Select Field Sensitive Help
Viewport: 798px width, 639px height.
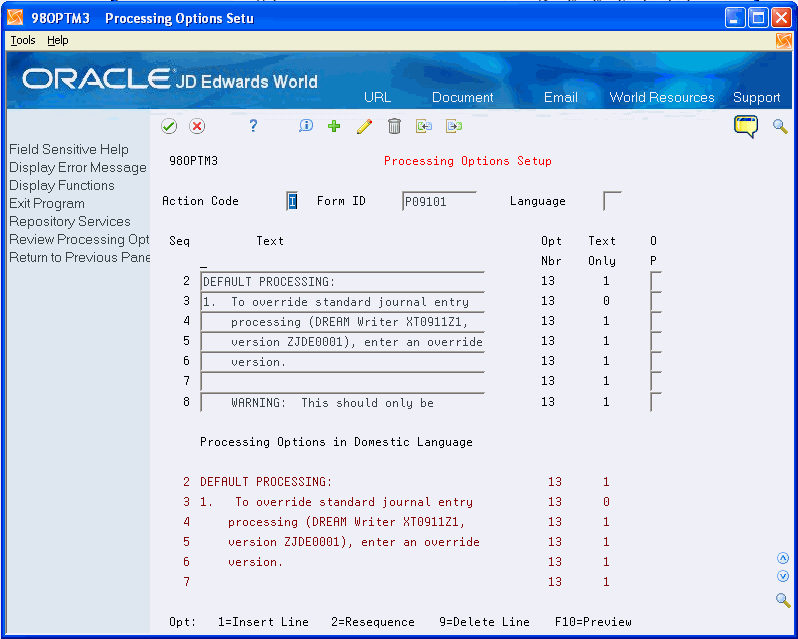coord(69,150)
